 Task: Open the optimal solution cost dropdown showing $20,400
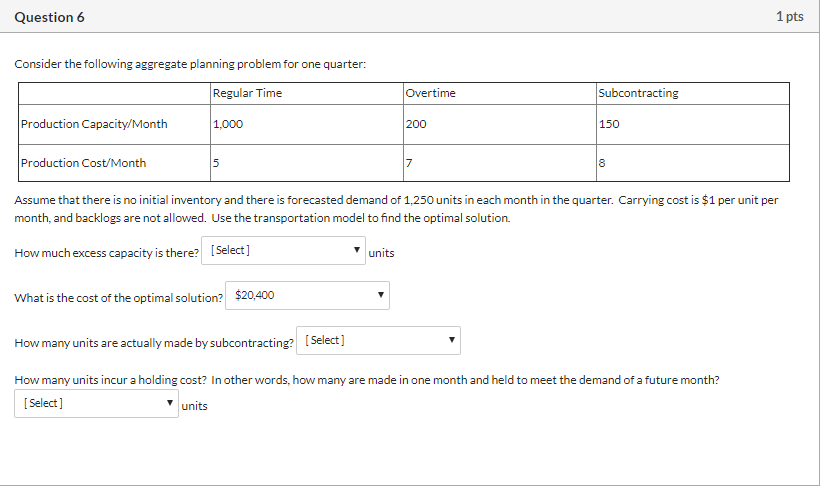coord(307,296)
